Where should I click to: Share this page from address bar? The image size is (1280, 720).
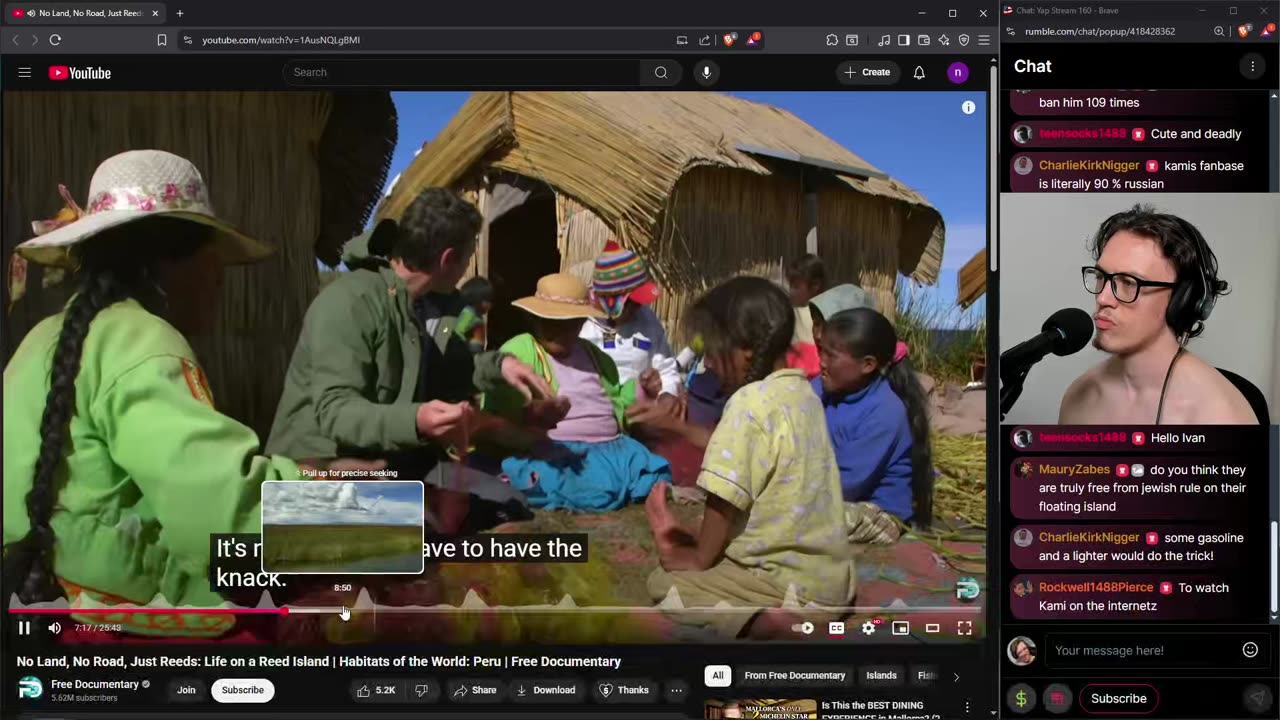coord(705,40)
